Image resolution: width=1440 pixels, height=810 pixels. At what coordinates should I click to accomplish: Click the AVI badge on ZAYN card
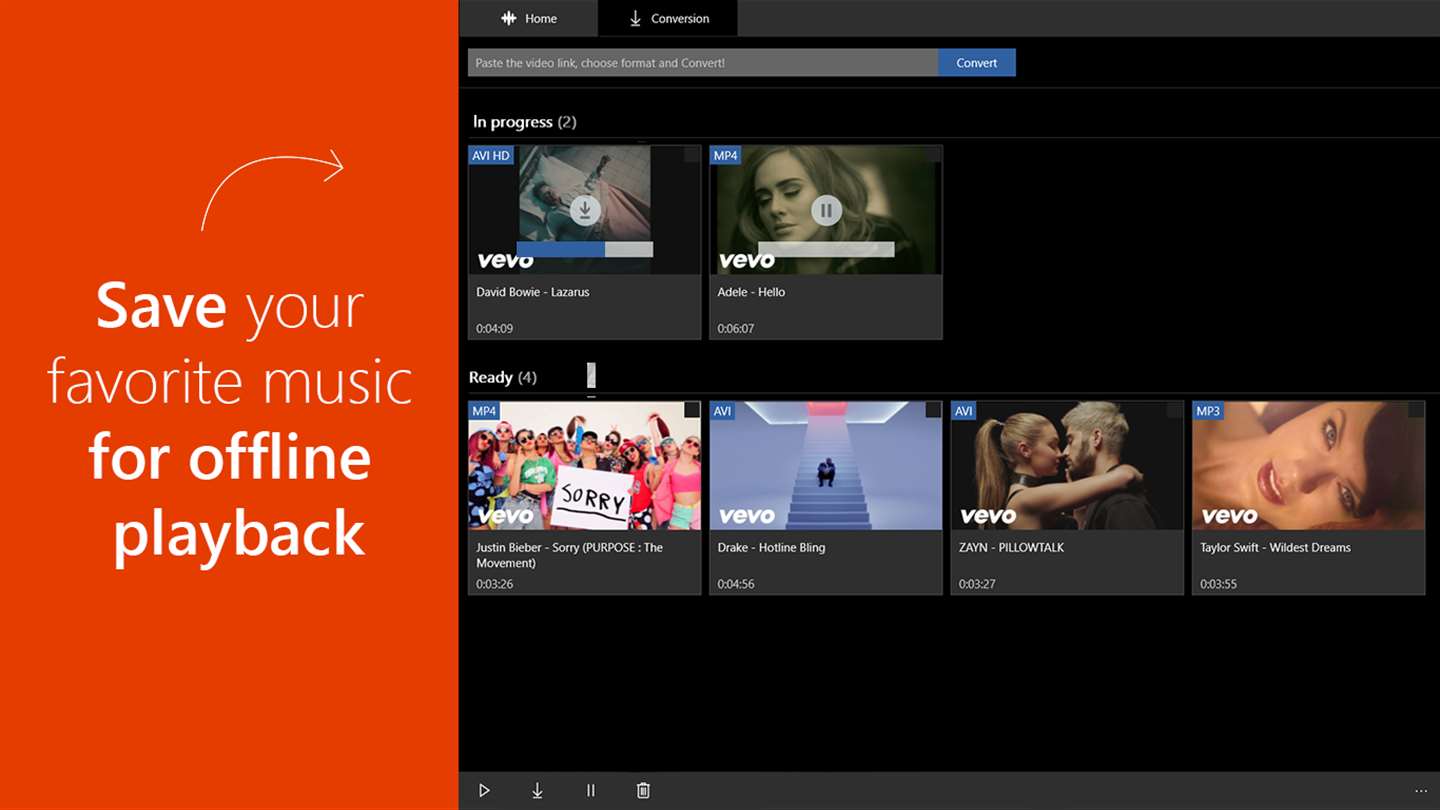pyautogui.click(x=963, y=411)
